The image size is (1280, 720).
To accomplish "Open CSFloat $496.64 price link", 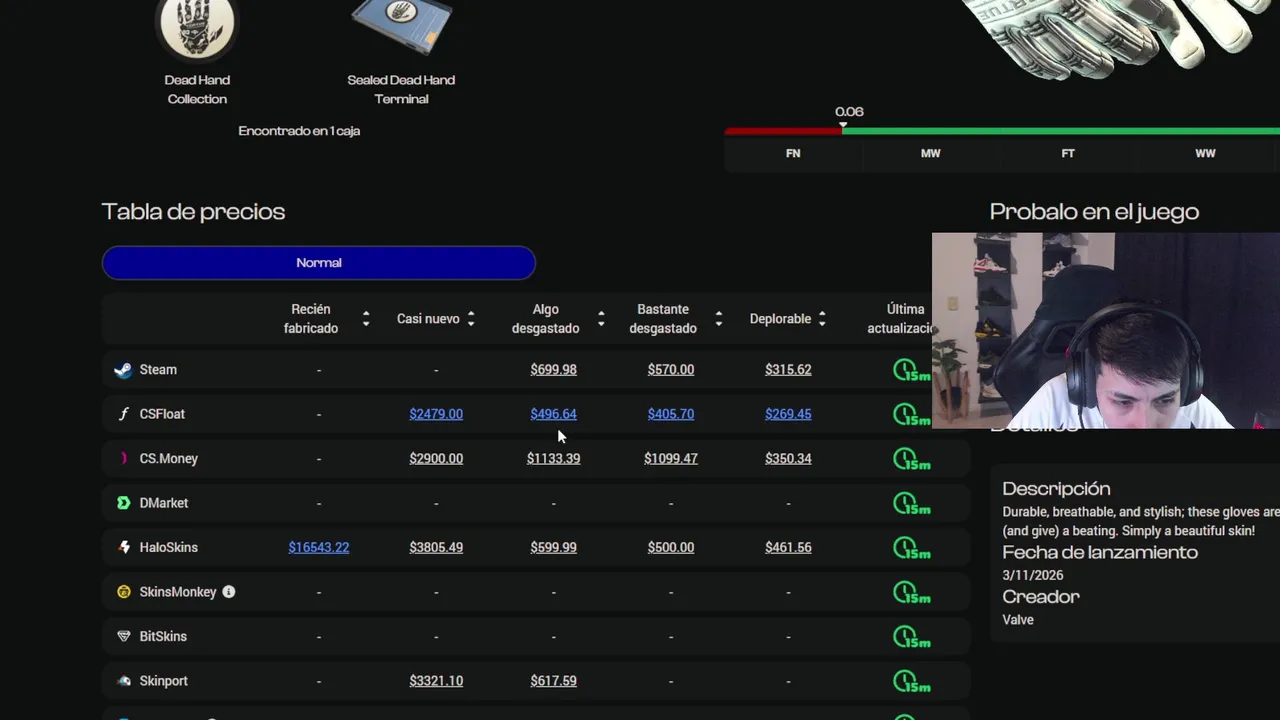I will (553, 414).
